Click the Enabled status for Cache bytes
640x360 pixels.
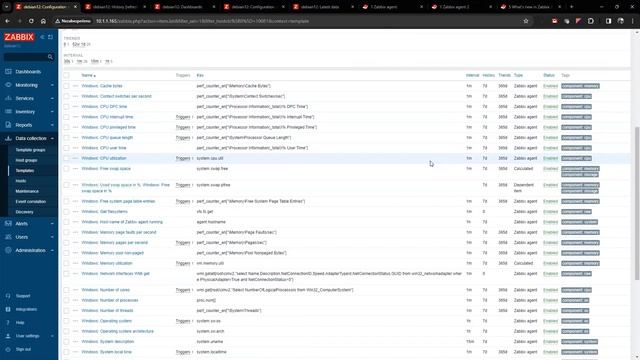pyautogui.click(x=550, y=86)
